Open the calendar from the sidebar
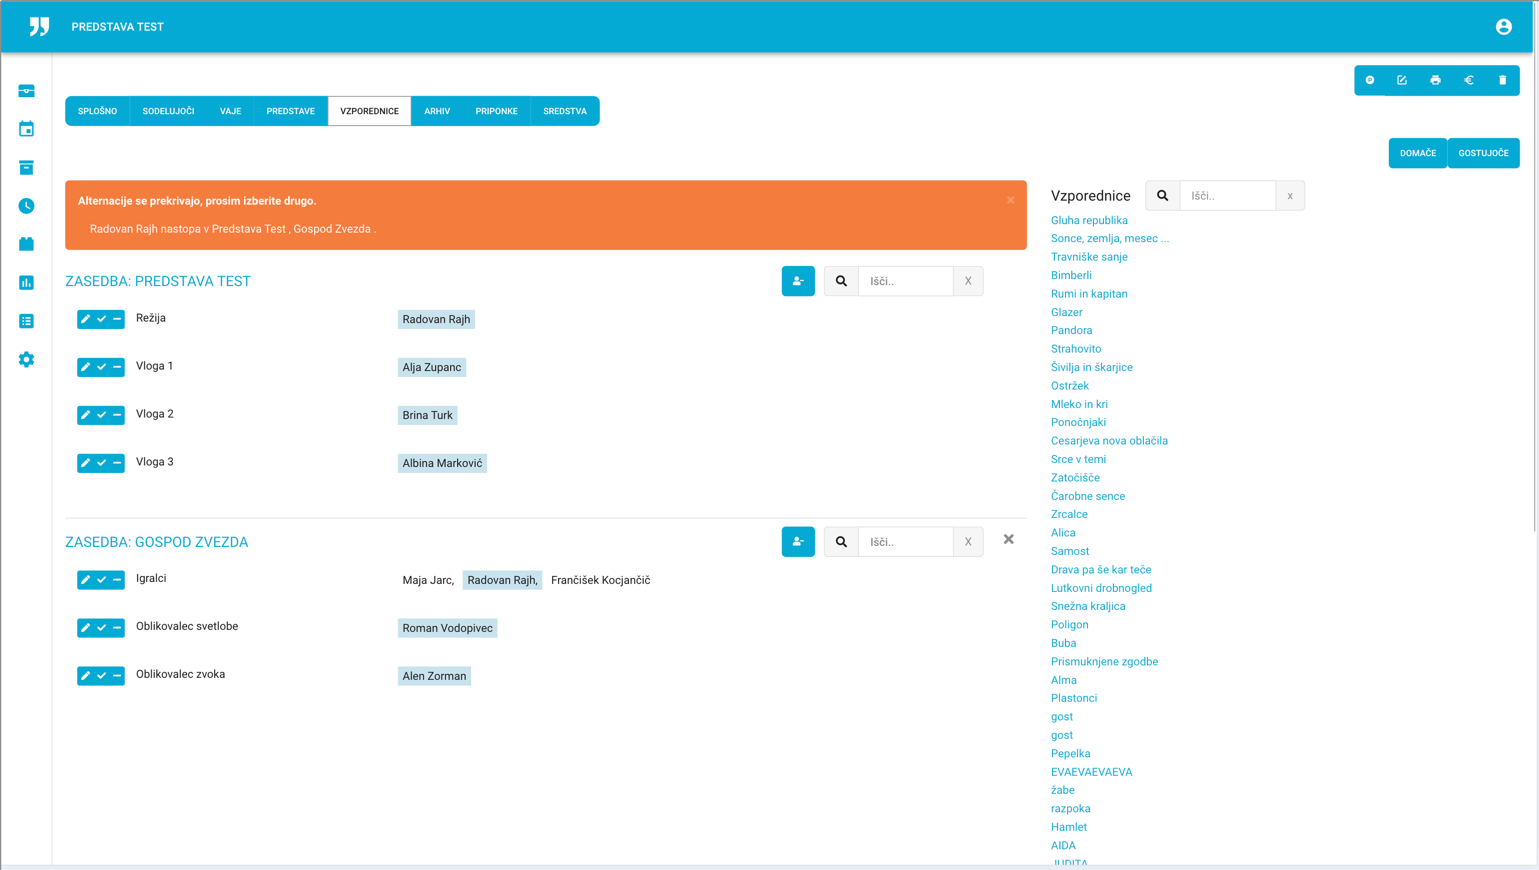1539x870 pixels. coord(27,129)
